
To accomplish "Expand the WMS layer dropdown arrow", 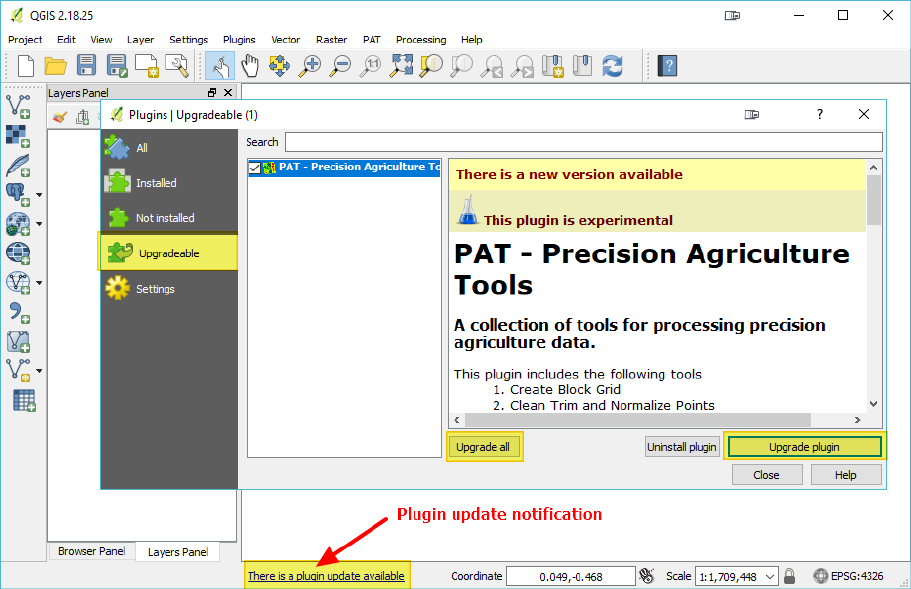I will click(39, 224).
